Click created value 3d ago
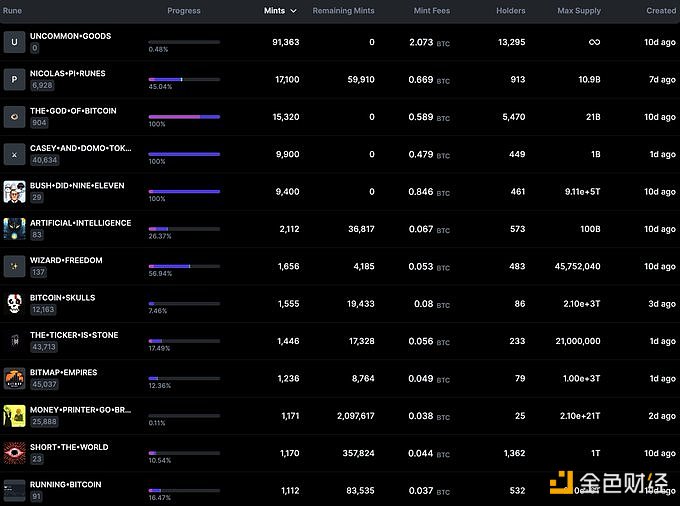Screen dimensions: 680x506 click(662, 304)
